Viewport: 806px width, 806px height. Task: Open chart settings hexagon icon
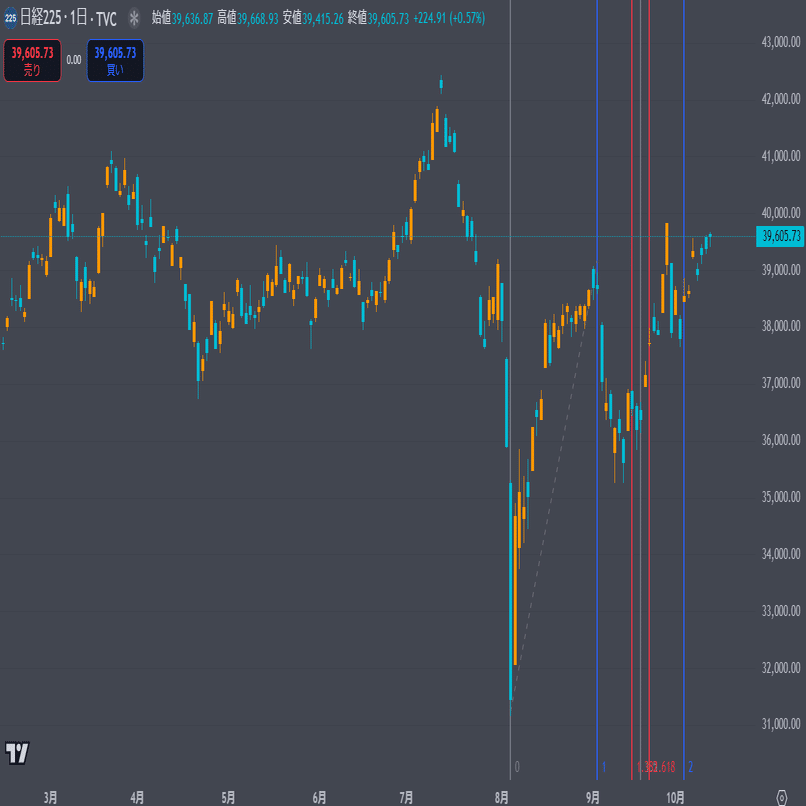click(780, 795)
